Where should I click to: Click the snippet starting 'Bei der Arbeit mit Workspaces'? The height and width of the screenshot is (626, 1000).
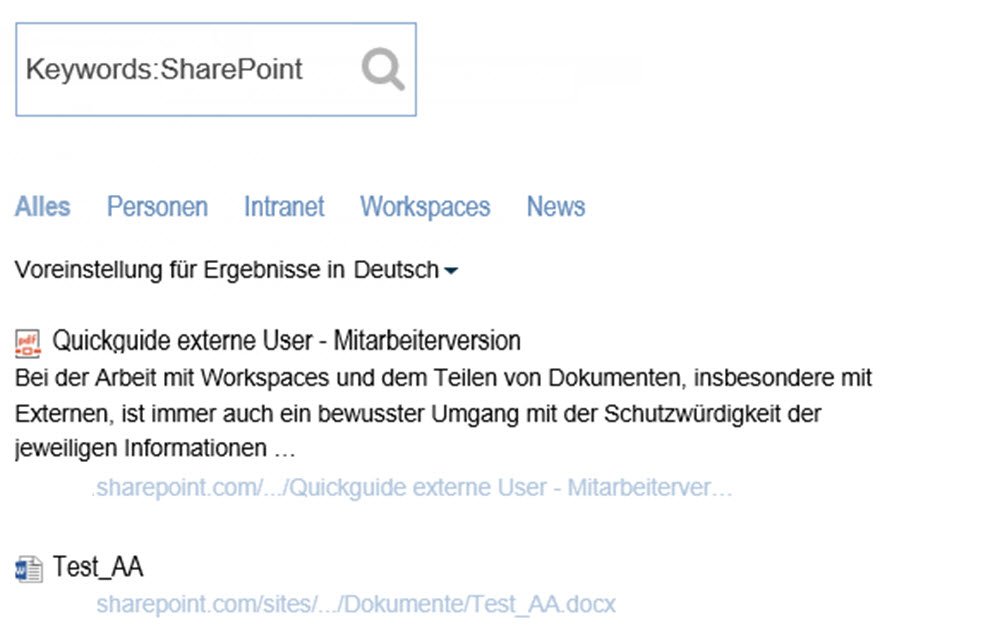click(x=443, y=413)
